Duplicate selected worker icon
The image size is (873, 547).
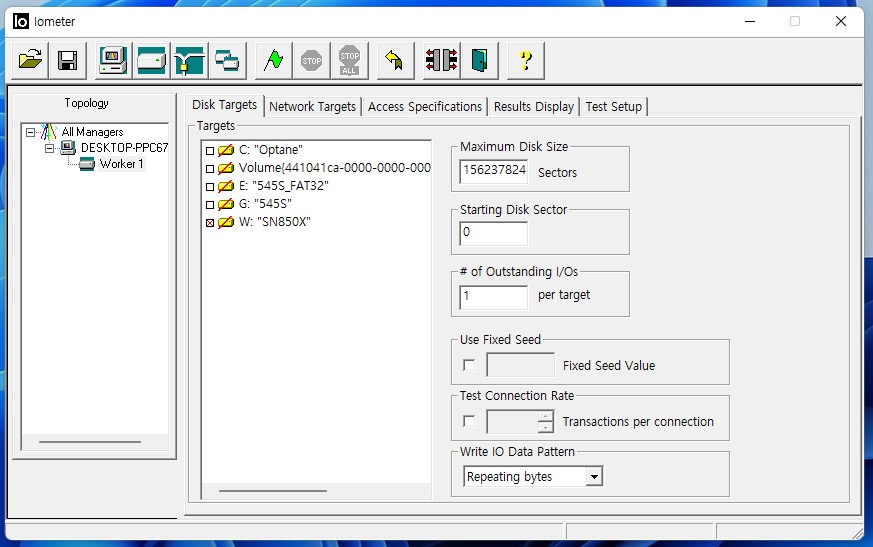coord(227,60)
